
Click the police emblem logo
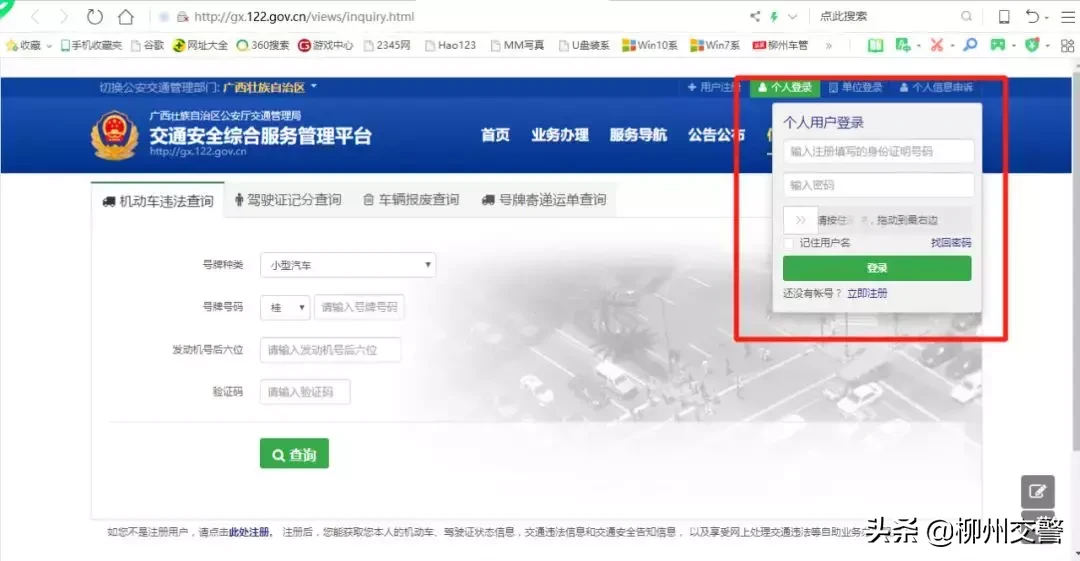pyautogui.click(x=115, y=135)
